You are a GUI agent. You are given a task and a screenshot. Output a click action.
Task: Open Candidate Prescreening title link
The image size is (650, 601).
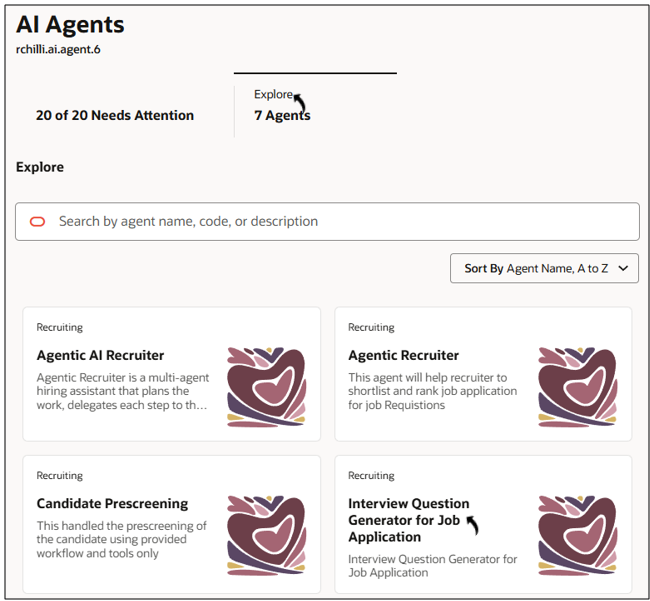point(112,503)
